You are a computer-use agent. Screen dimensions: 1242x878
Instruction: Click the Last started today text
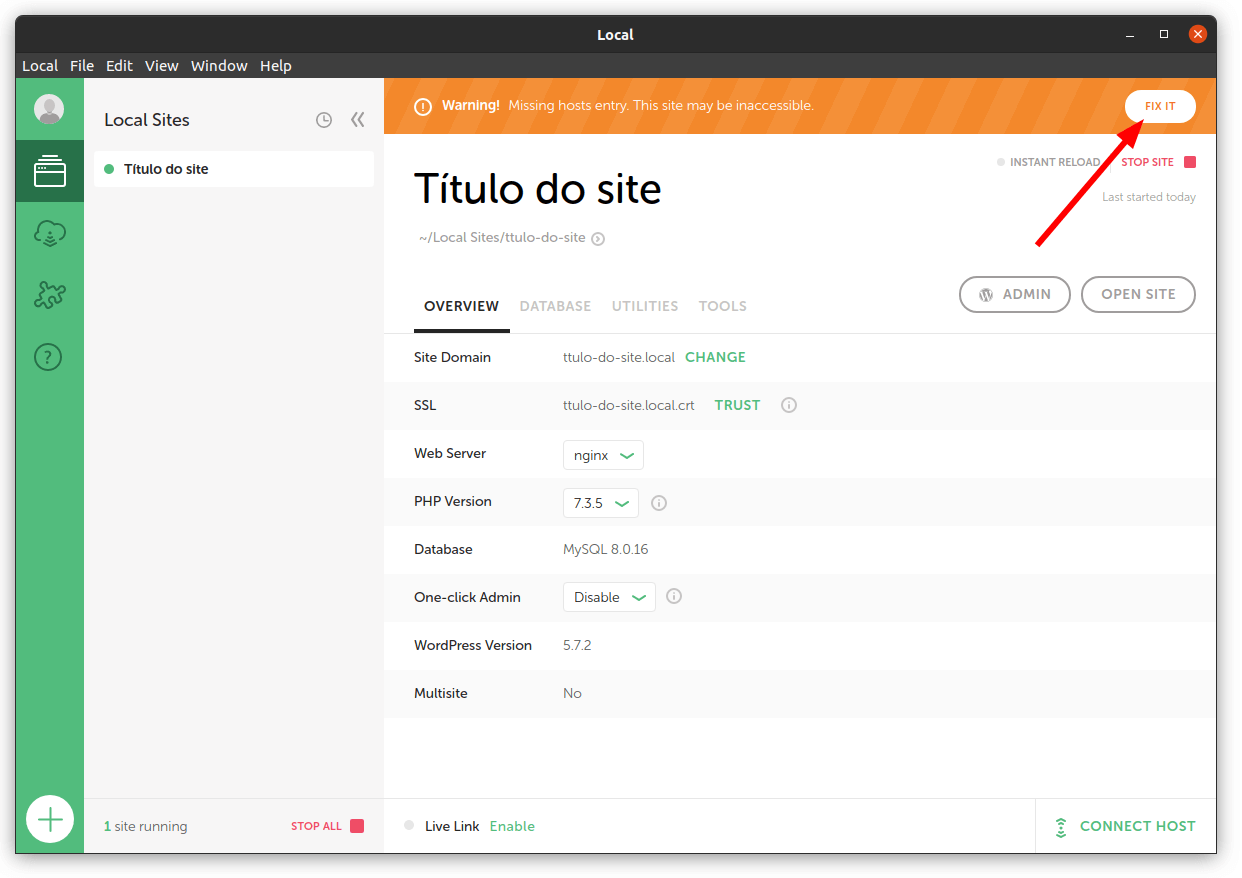(x=1149, y=197)
